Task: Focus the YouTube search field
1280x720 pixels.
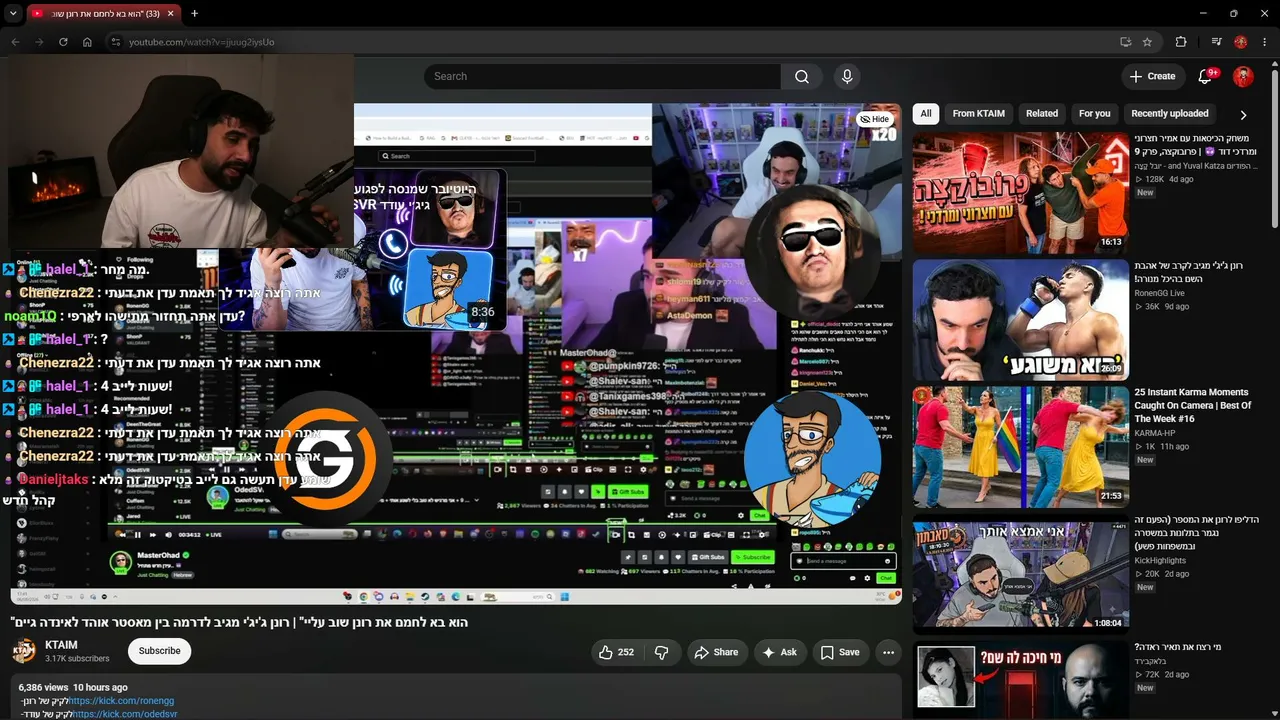Action: tap(602, 76)
